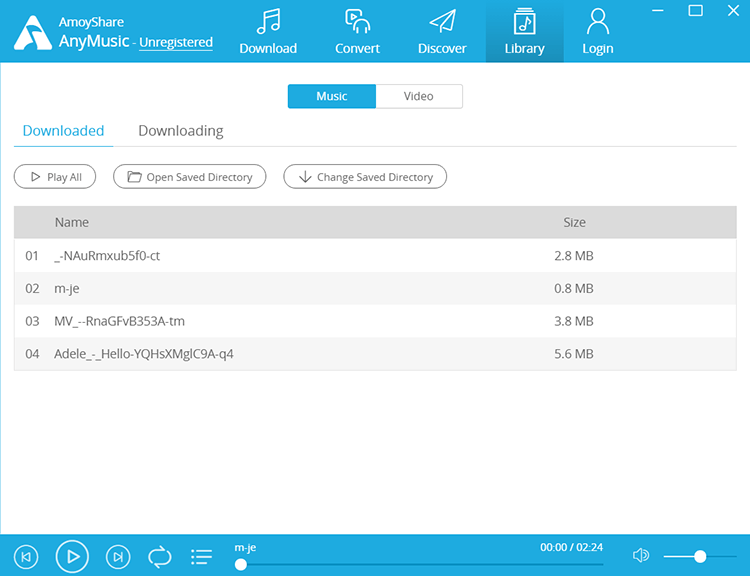Close the AnyMusic window

[733, 11]
